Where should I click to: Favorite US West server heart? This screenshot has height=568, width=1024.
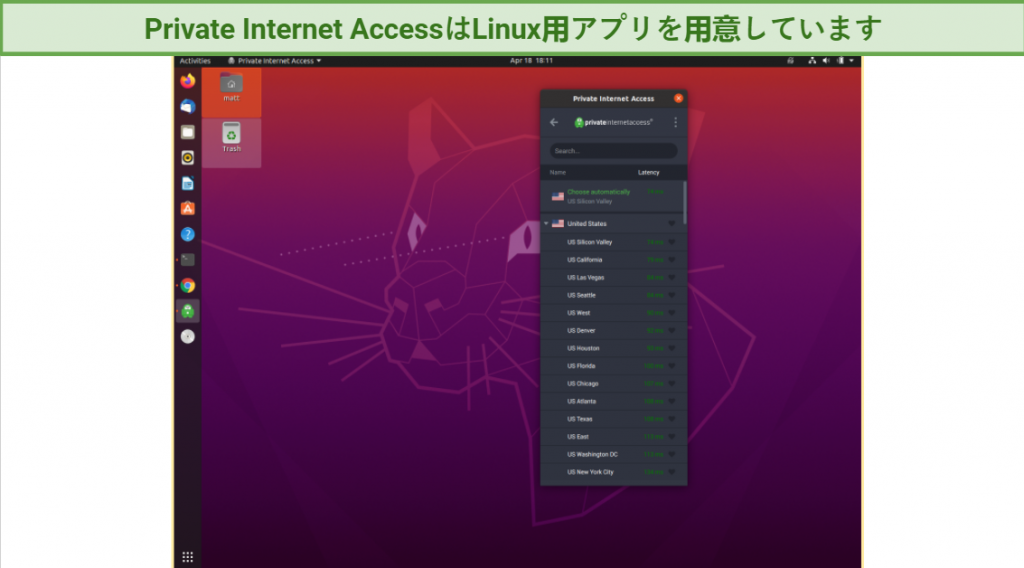coord(671,313)
